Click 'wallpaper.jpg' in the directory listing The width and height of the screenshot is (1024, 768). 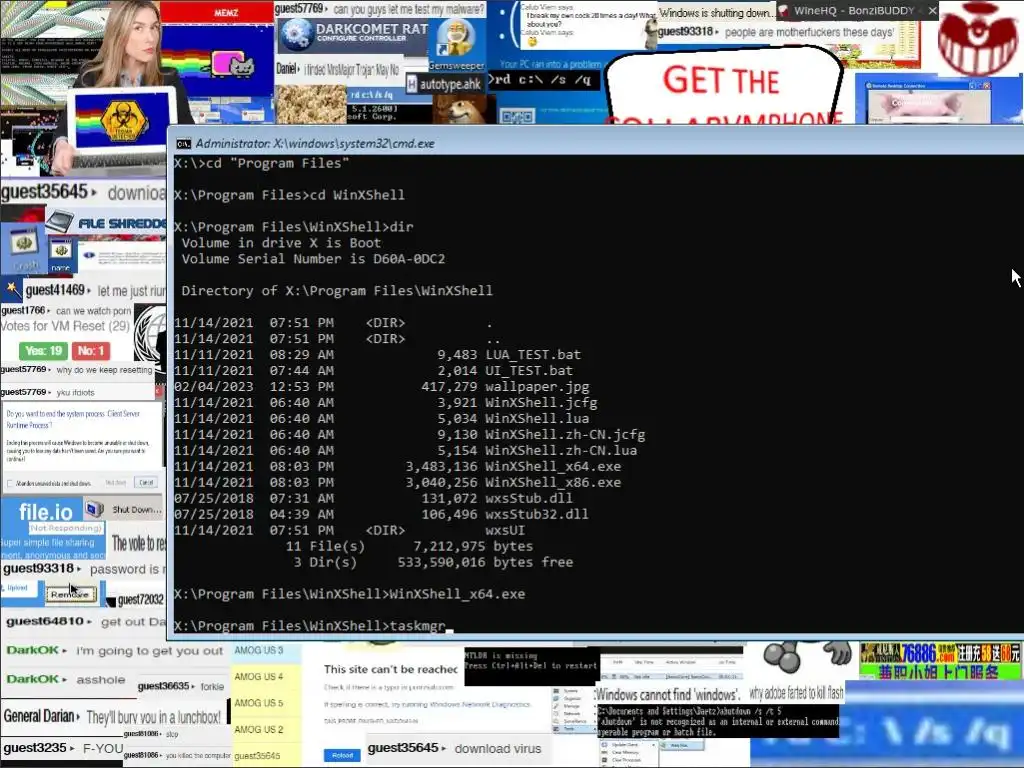click(537, 387)
